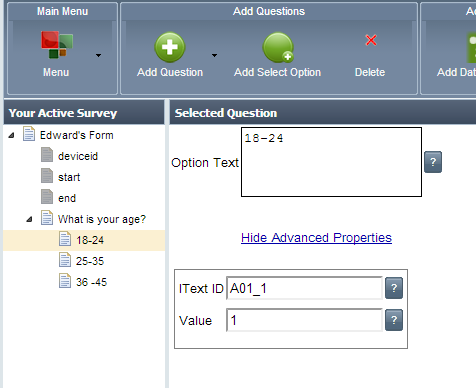Click the green Add Question plus icon

(170, 47)
